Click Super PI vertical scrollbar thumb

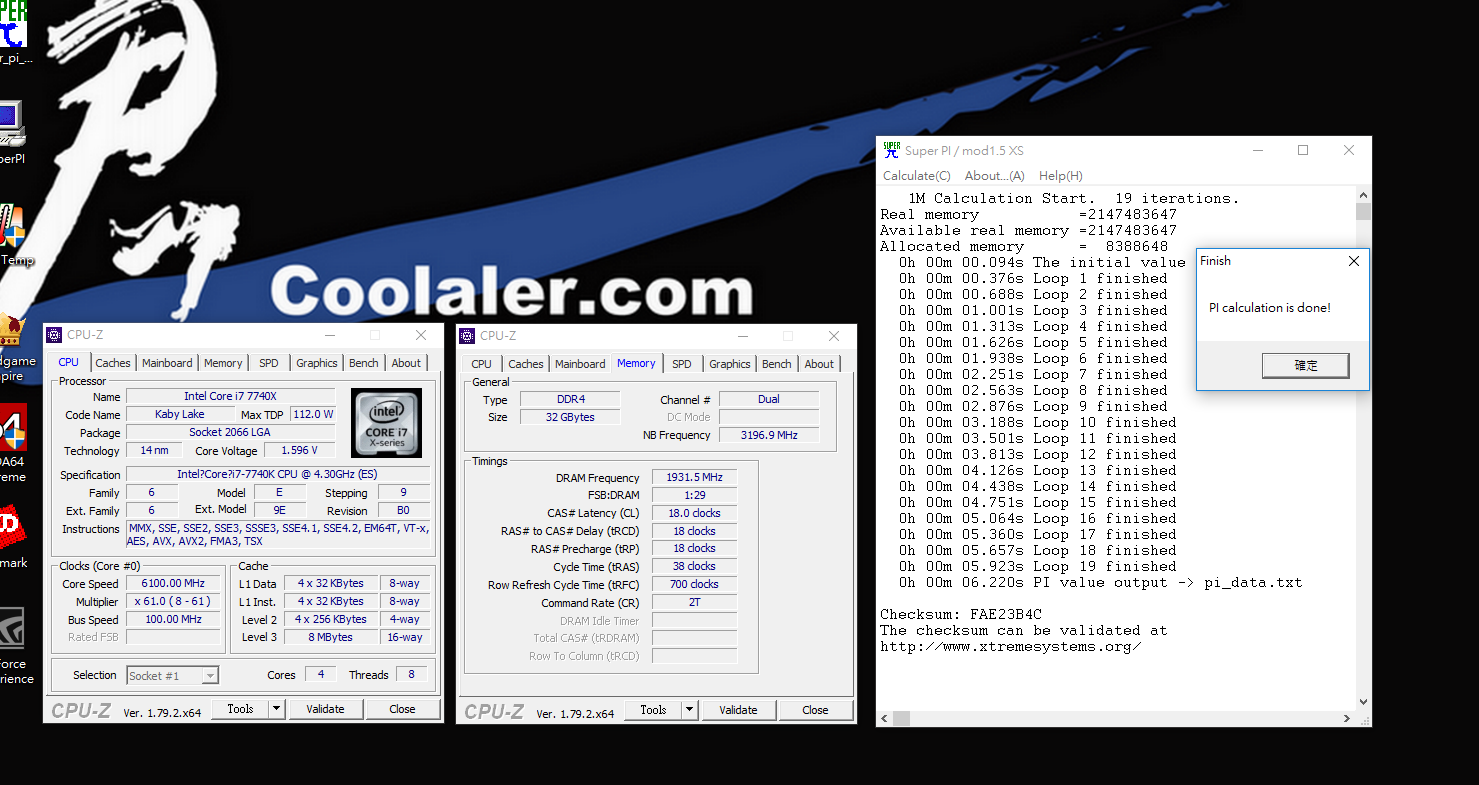[x=1363, y=210]
